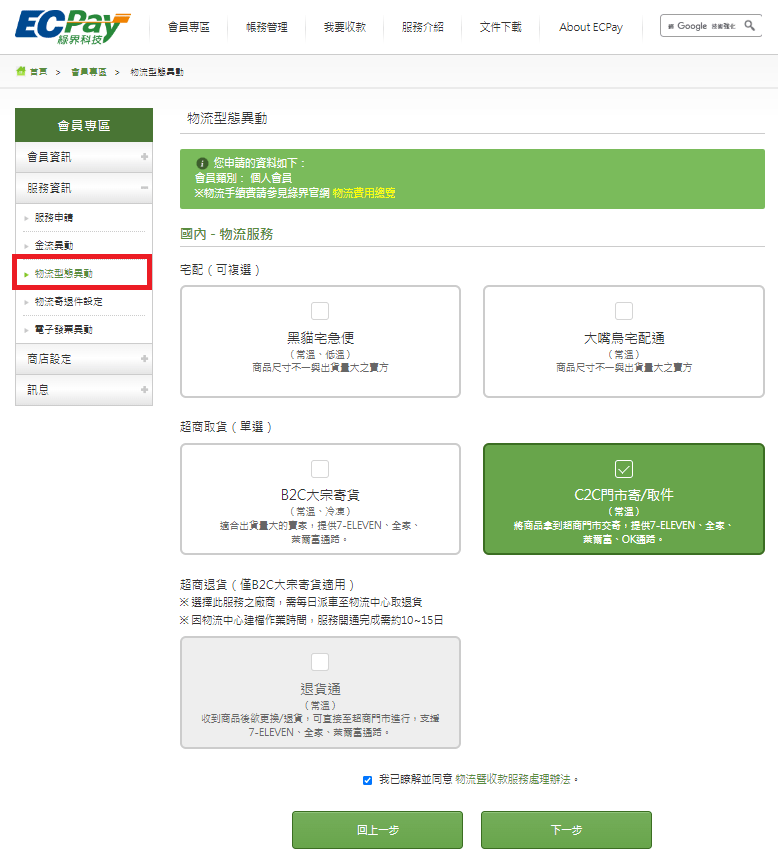Expand 訊息 sidebar section
The width and height of the screenshot is (778, 861).
click(x=84, y=390)
